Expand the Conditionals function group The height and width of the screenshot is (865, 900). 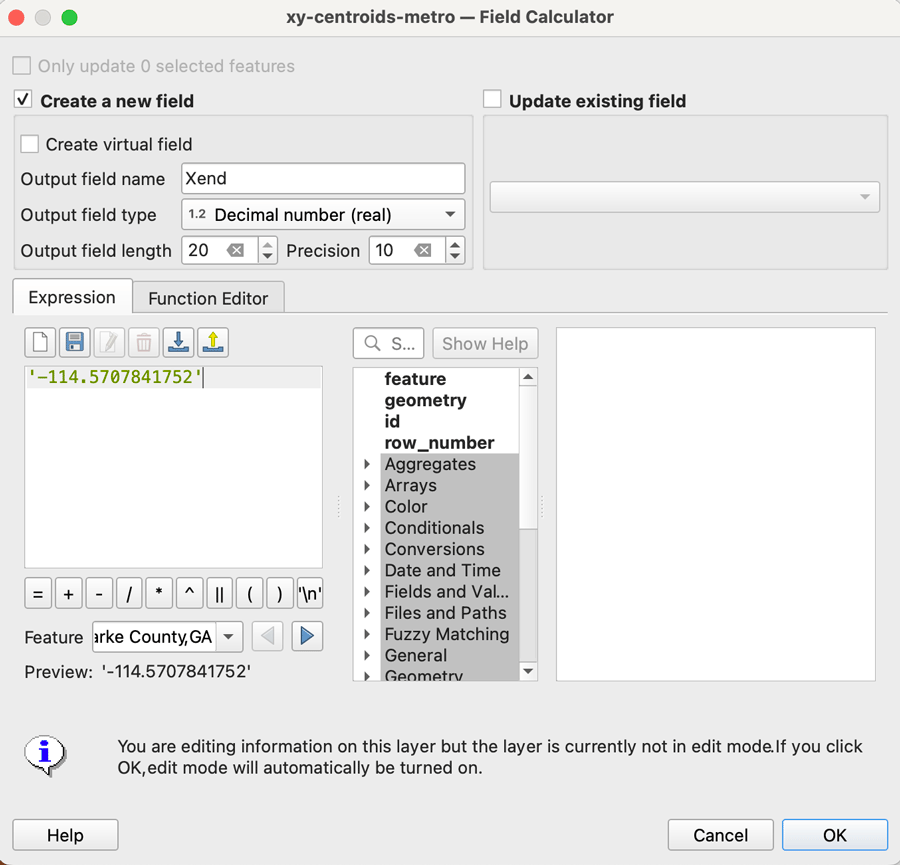[367, 528]
